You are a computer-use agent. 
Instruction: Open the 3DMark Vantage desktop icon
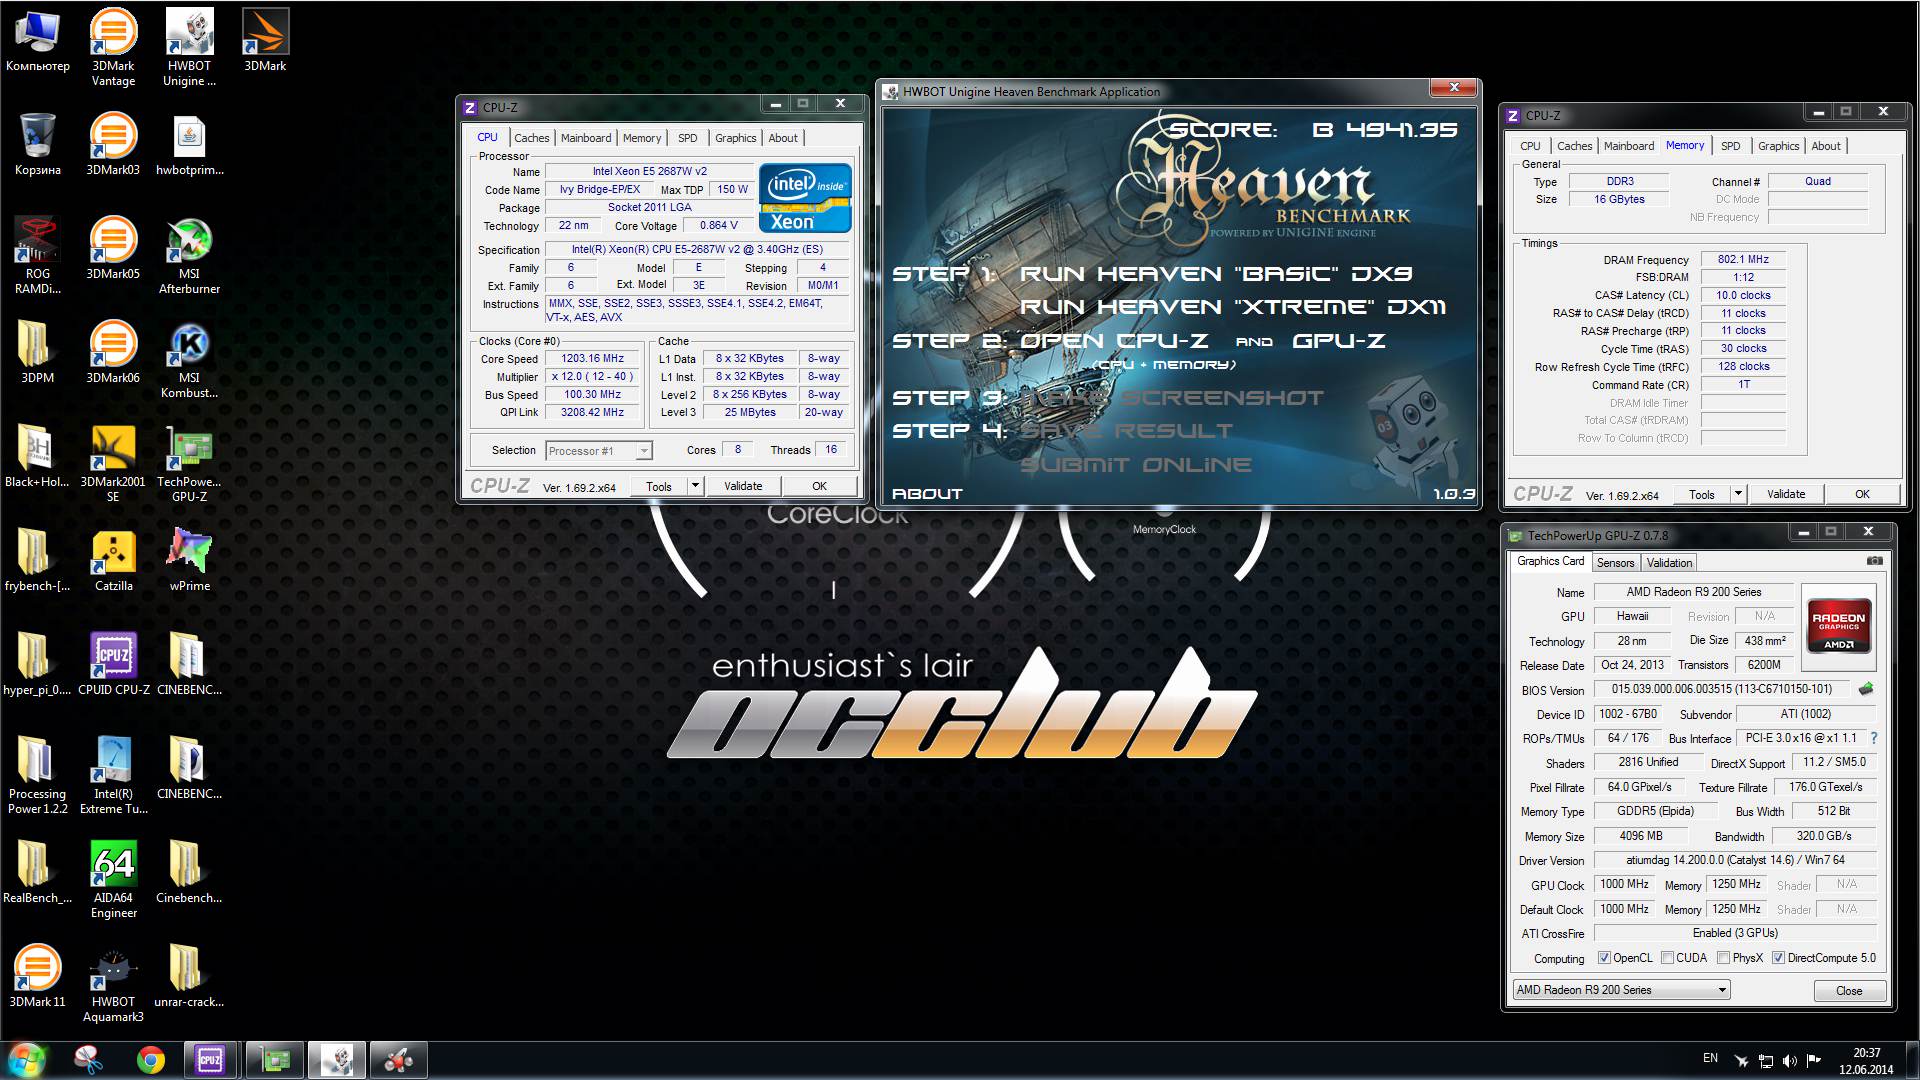(113, 47)
